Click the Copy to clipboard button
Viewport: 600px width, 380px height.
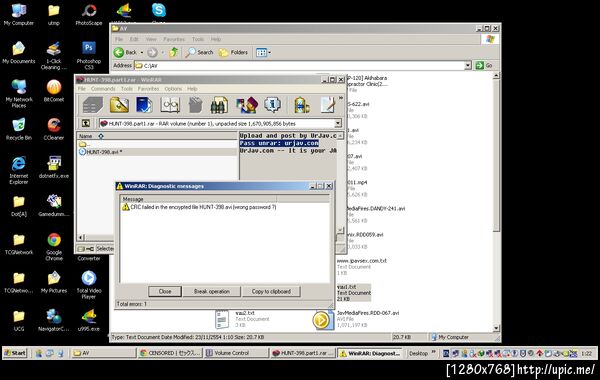(x=271, y=292)
